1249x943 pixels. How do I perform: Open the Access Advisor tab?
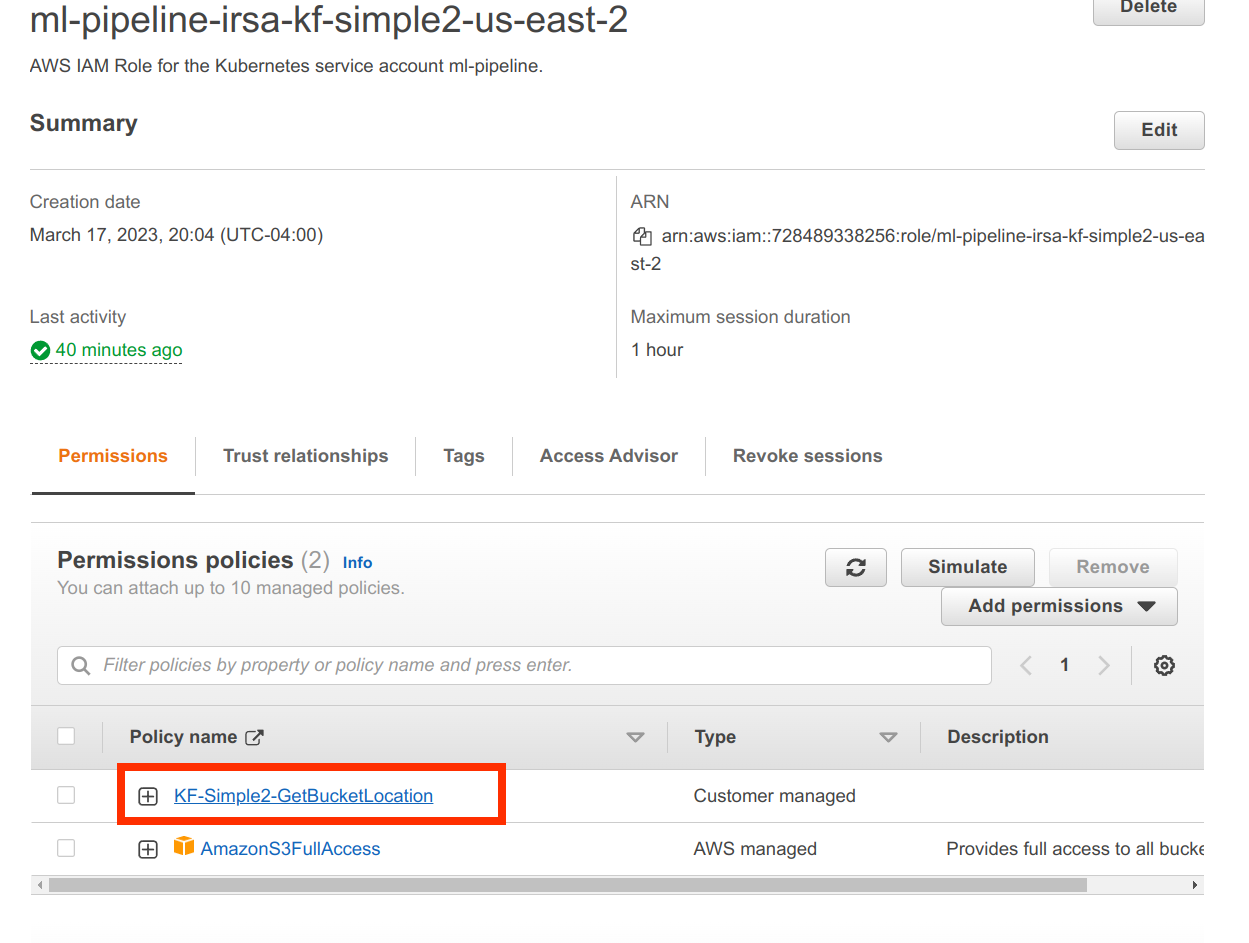tap(607, 456)
